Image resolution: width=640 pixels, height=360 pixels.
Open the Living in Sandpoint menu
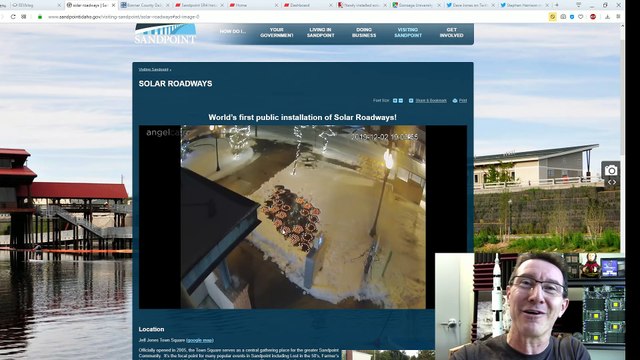320,33
